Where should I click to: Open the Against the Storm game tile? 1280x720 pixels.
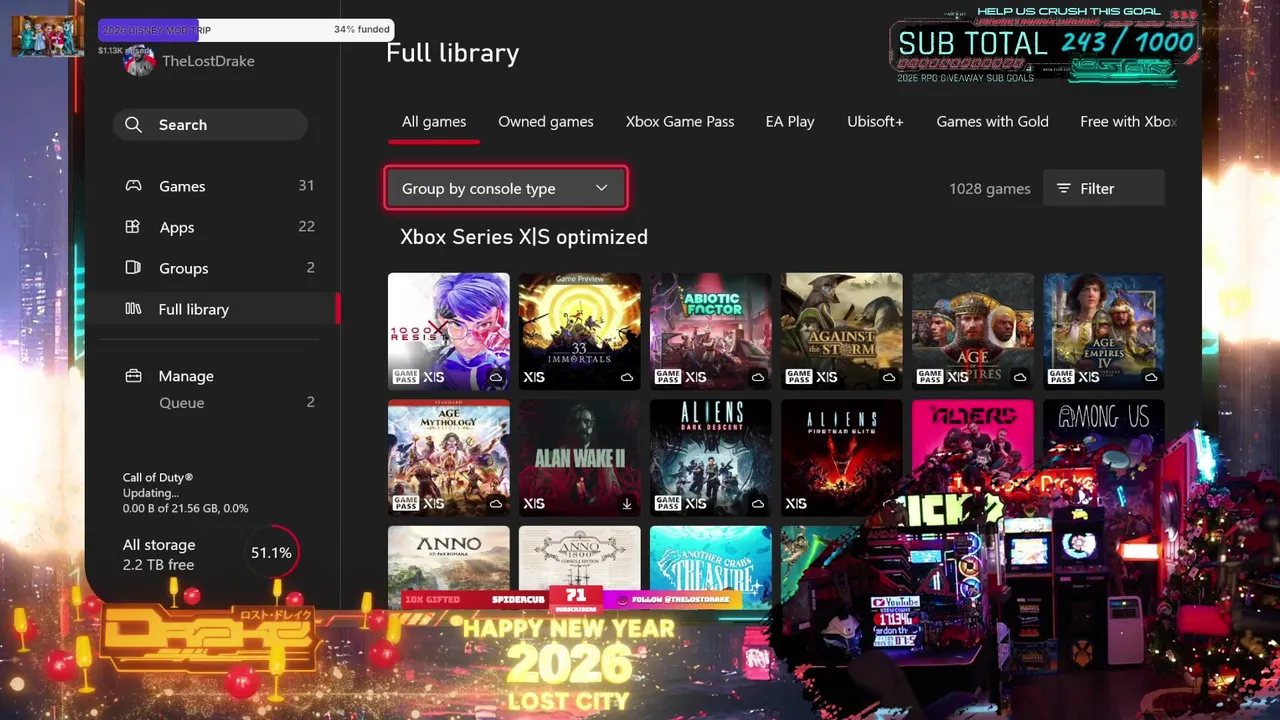(842, 331)
